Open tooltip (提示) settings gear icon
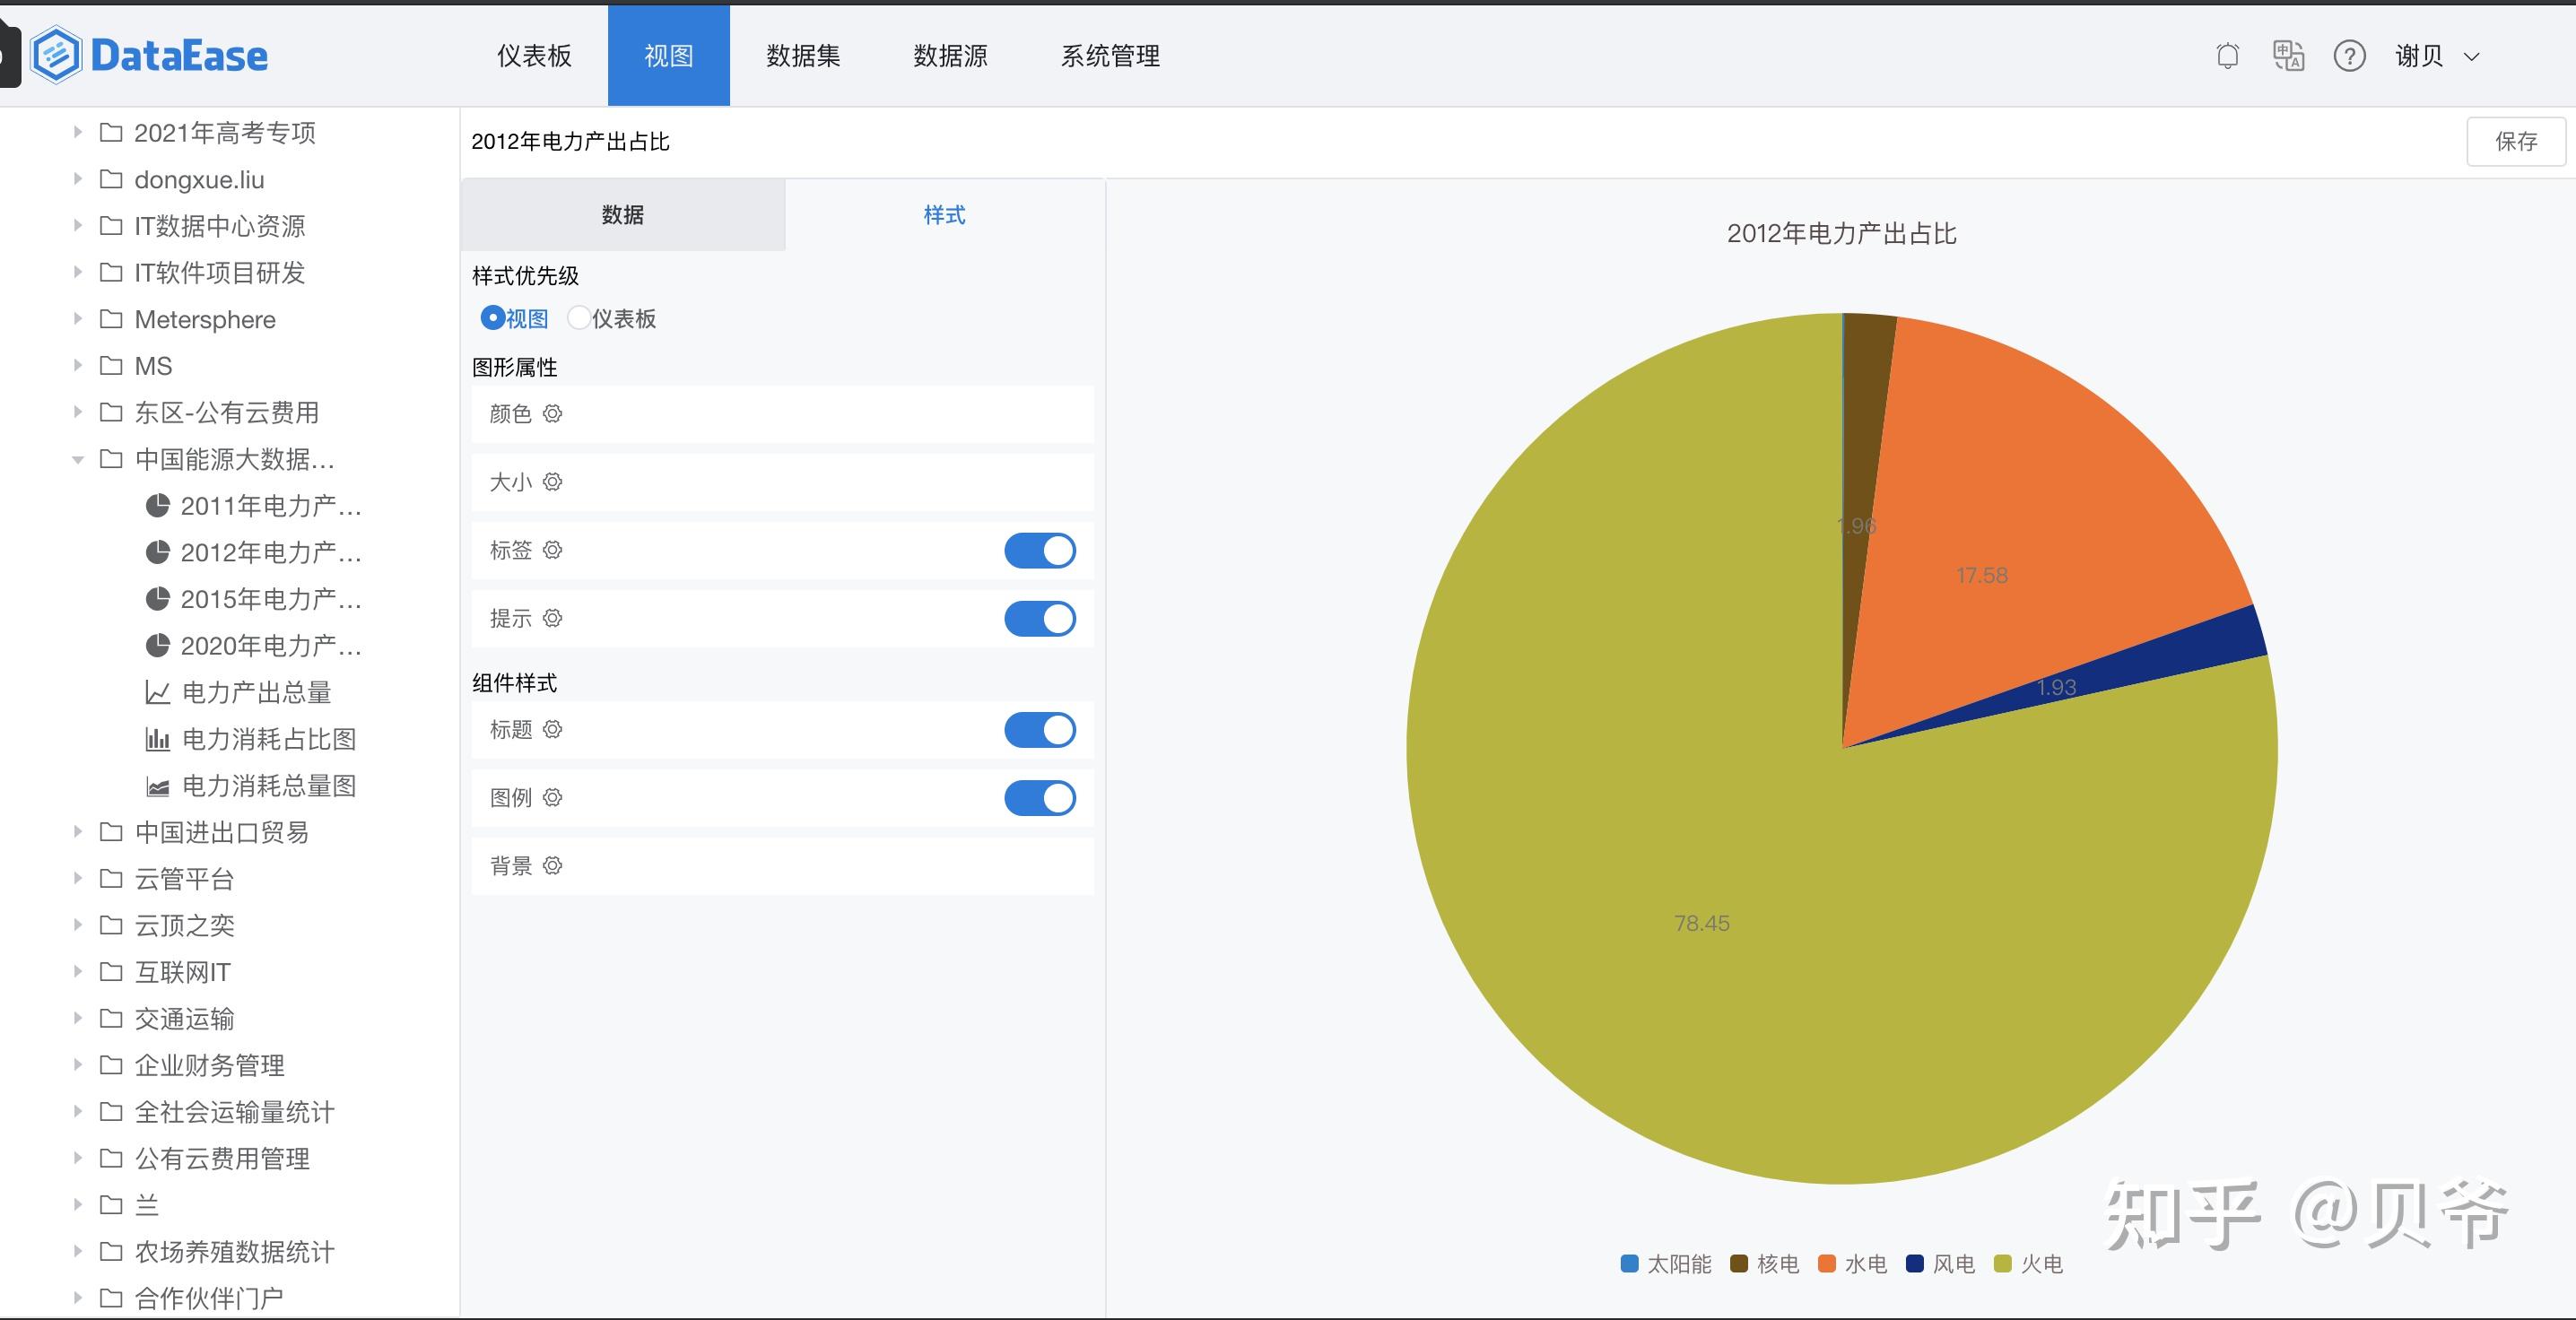 553,617
